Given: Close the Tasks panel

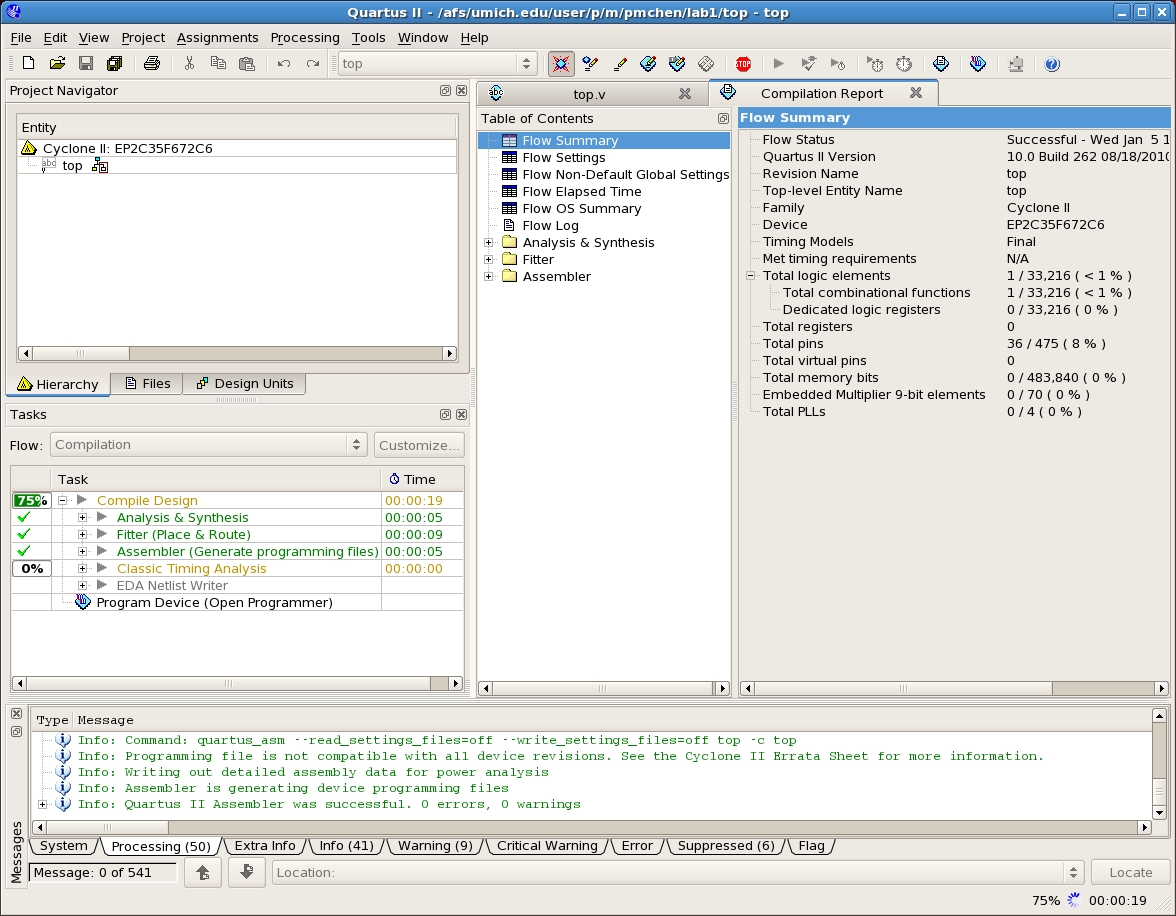Looking at the screenshot, I should 461,415.
